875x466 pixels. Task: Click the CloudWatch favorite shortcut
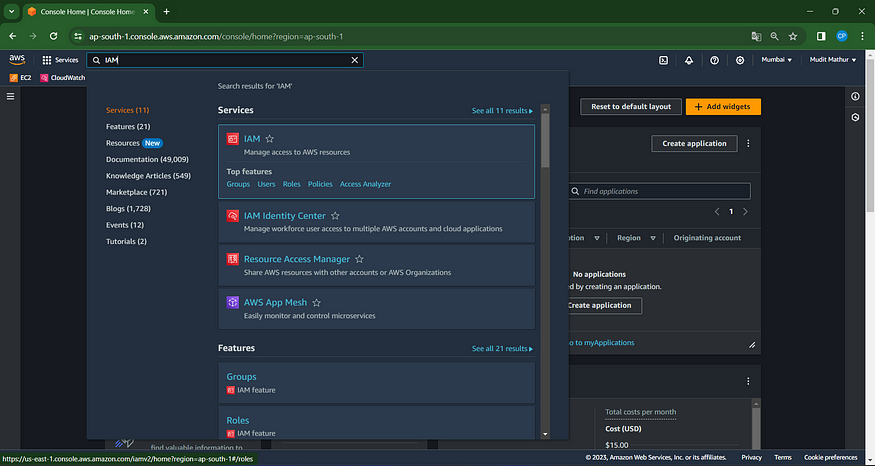62,78
